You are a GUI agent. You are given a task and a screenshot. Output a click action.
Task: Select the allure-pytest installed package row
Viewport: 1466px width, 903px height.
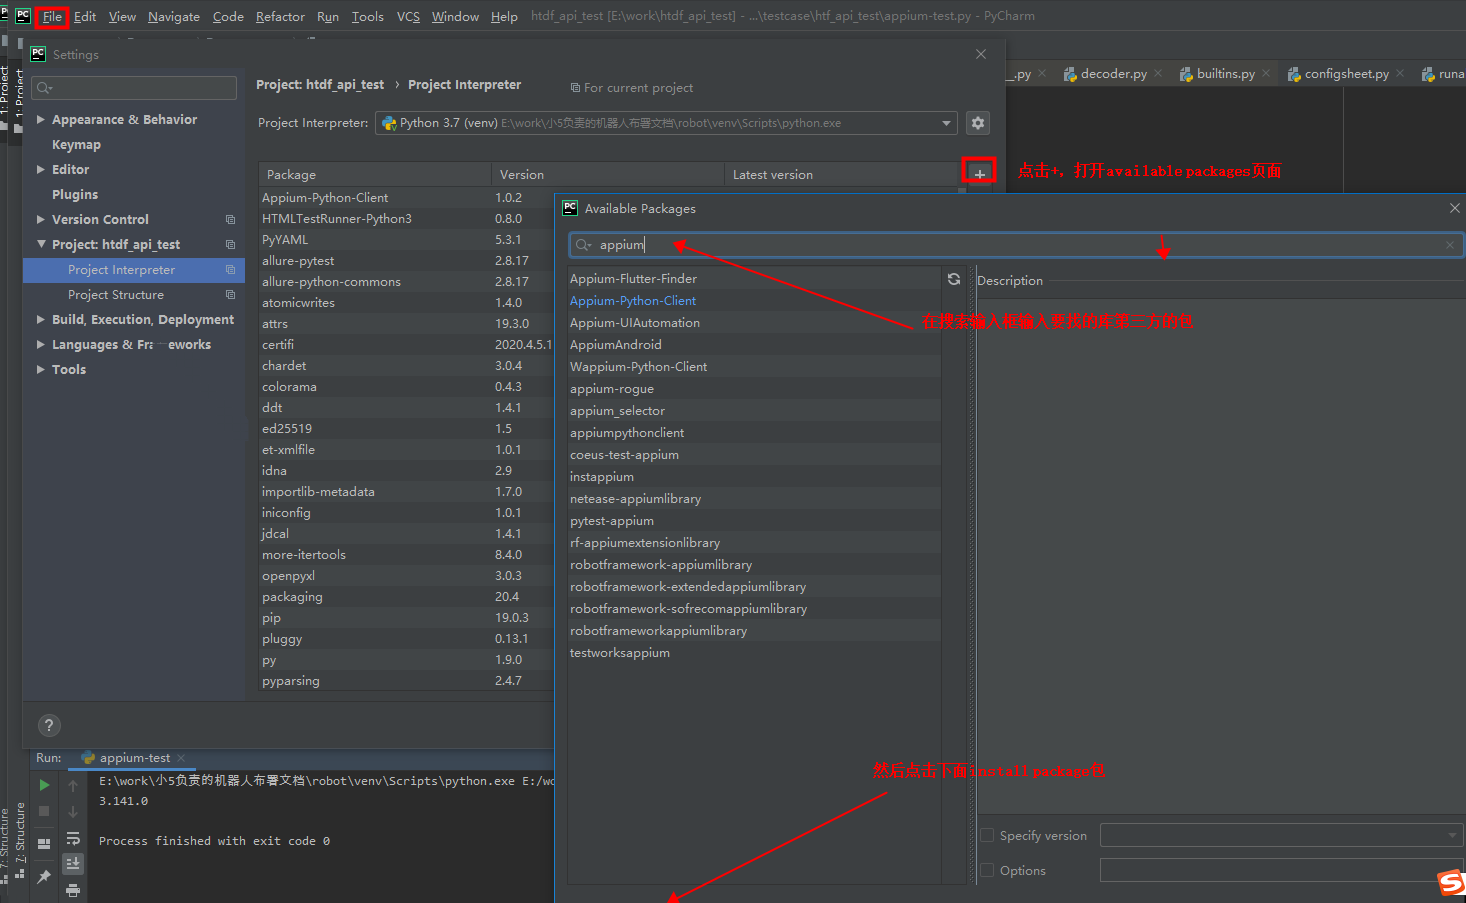tap(406, 260)
